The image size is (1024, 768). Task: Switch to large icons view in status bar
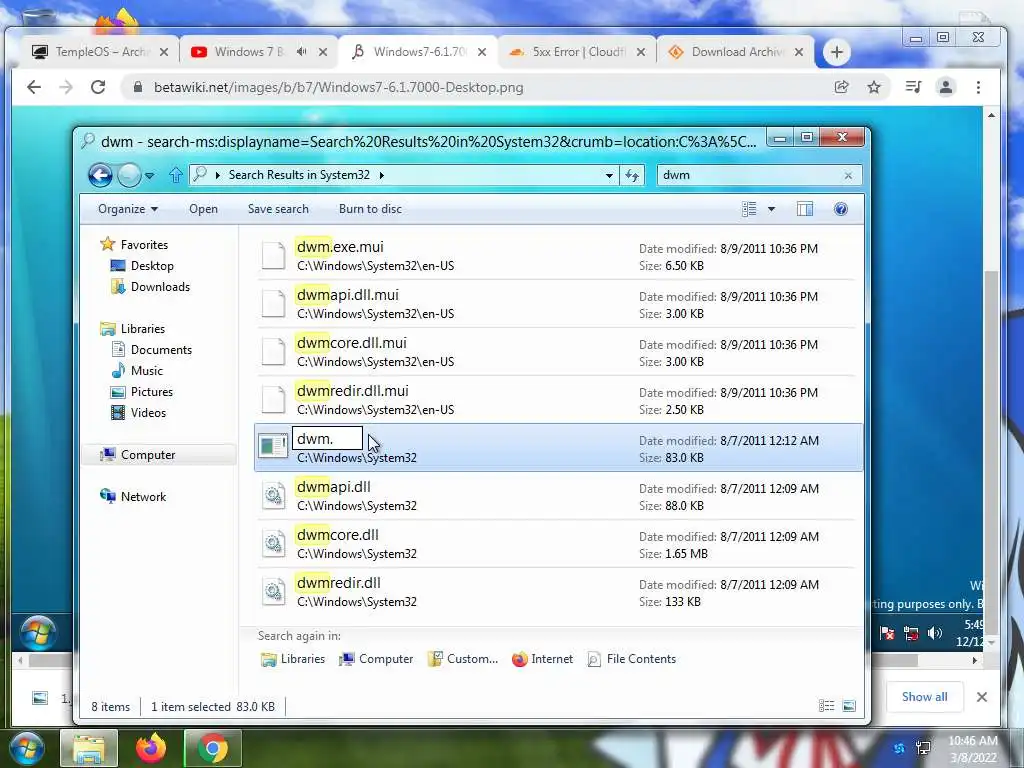coord(849,705)
